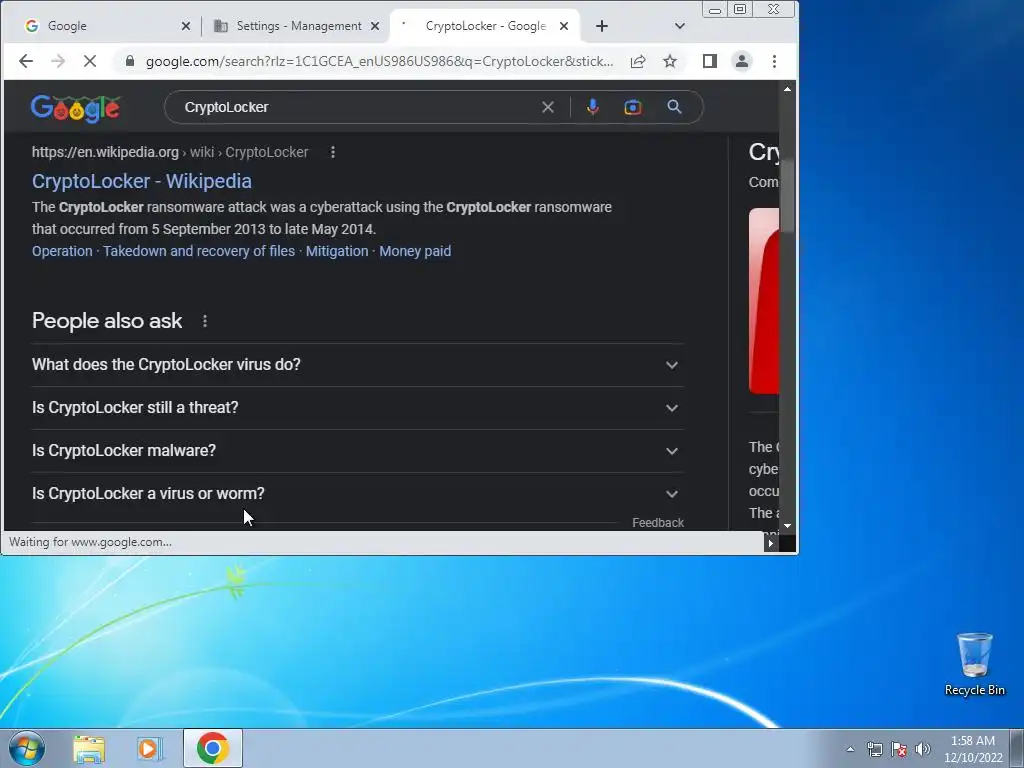Click the scrollbar down arrow

788,525
